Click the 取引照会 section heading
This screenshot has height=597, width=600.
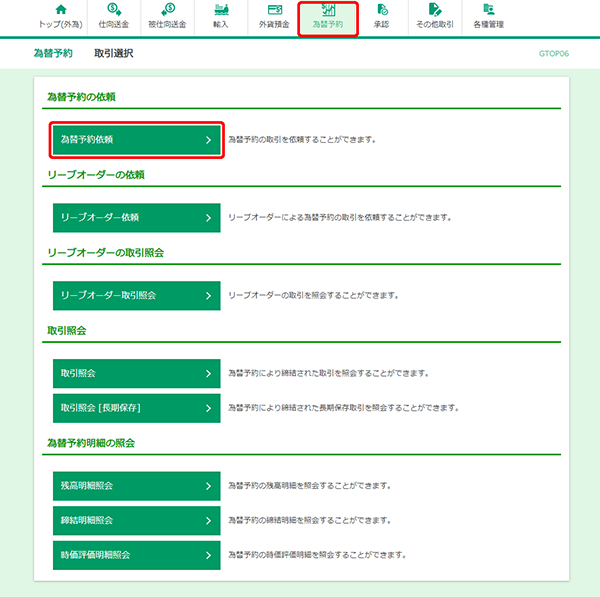pyautogui.click(x=67, y=331)
